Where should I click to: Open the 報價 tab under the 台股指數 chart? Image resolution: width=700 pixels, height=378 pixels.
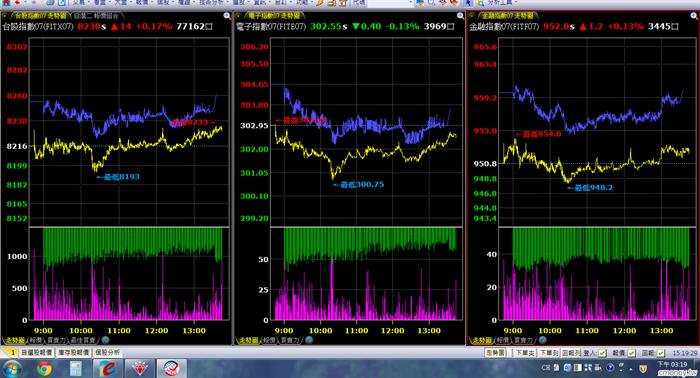coord(36,340)
